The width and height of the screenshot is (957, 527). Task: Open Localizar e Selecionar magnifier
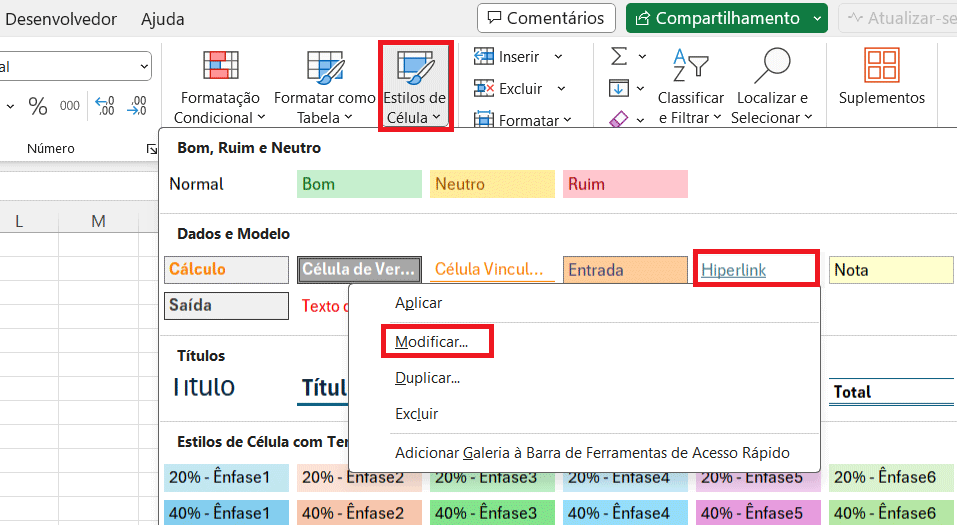[x=770, y=66]
